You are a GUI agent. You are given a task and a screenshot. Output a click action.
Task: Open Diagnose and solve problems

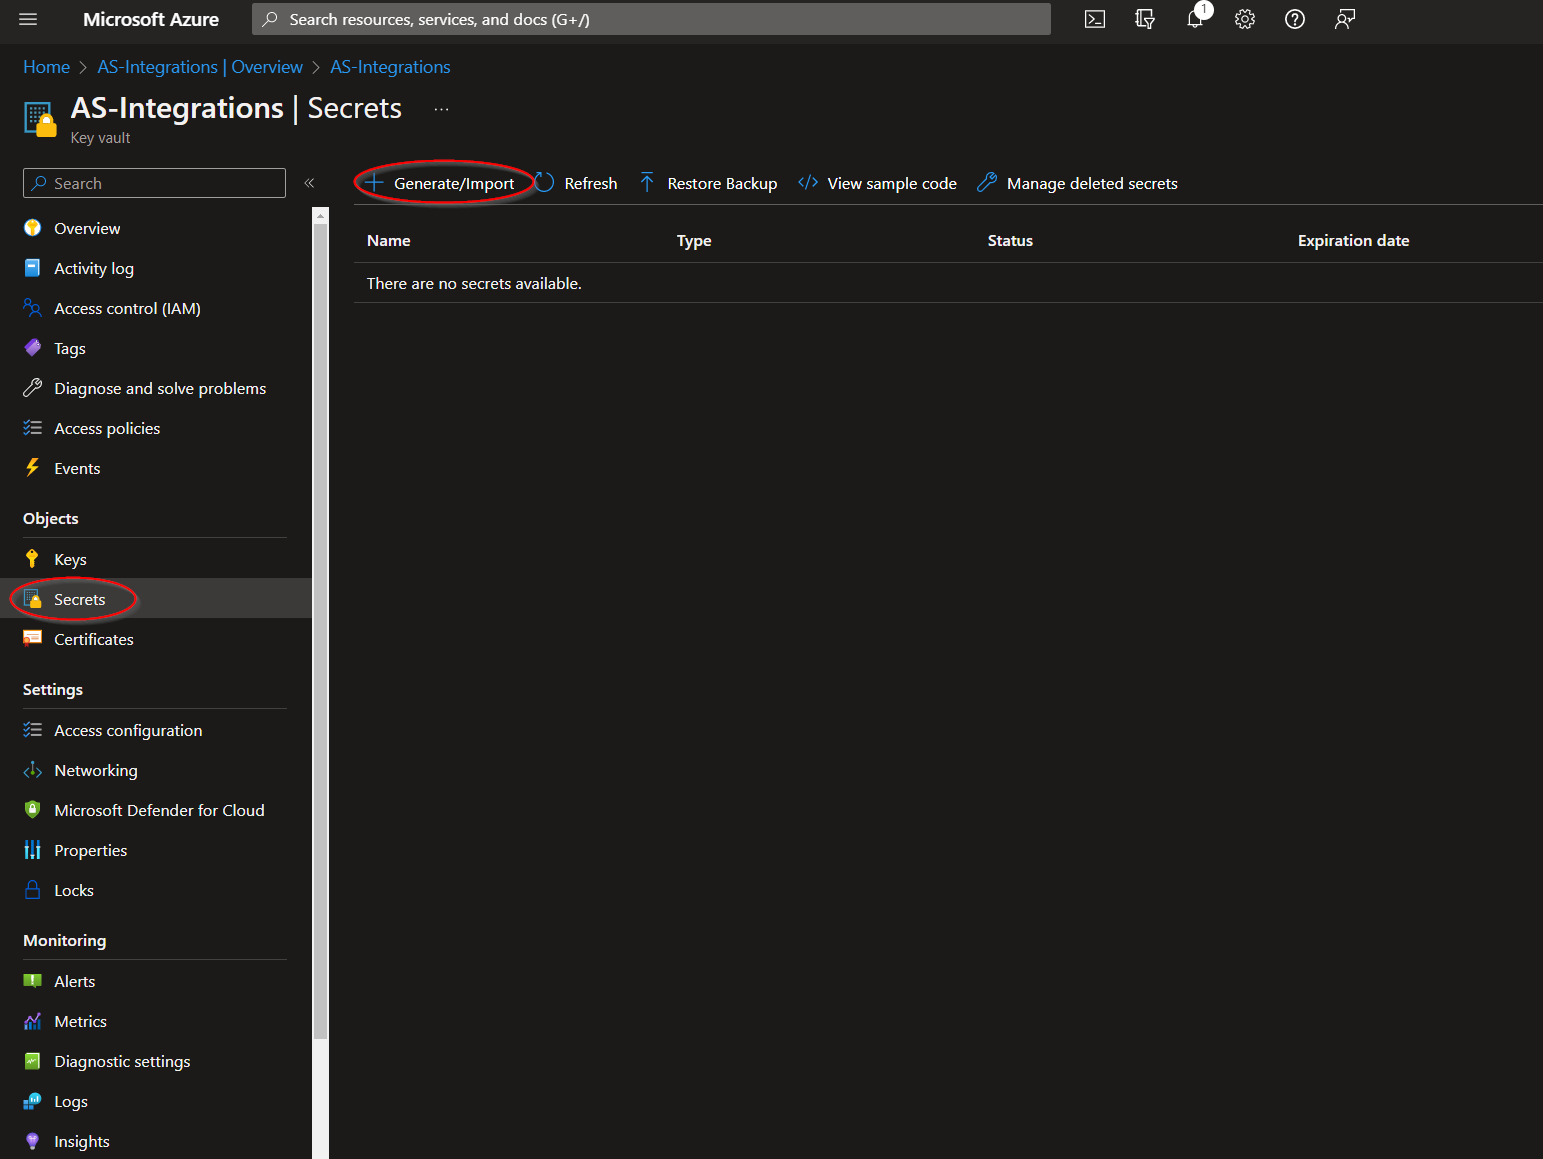point(160,388)
